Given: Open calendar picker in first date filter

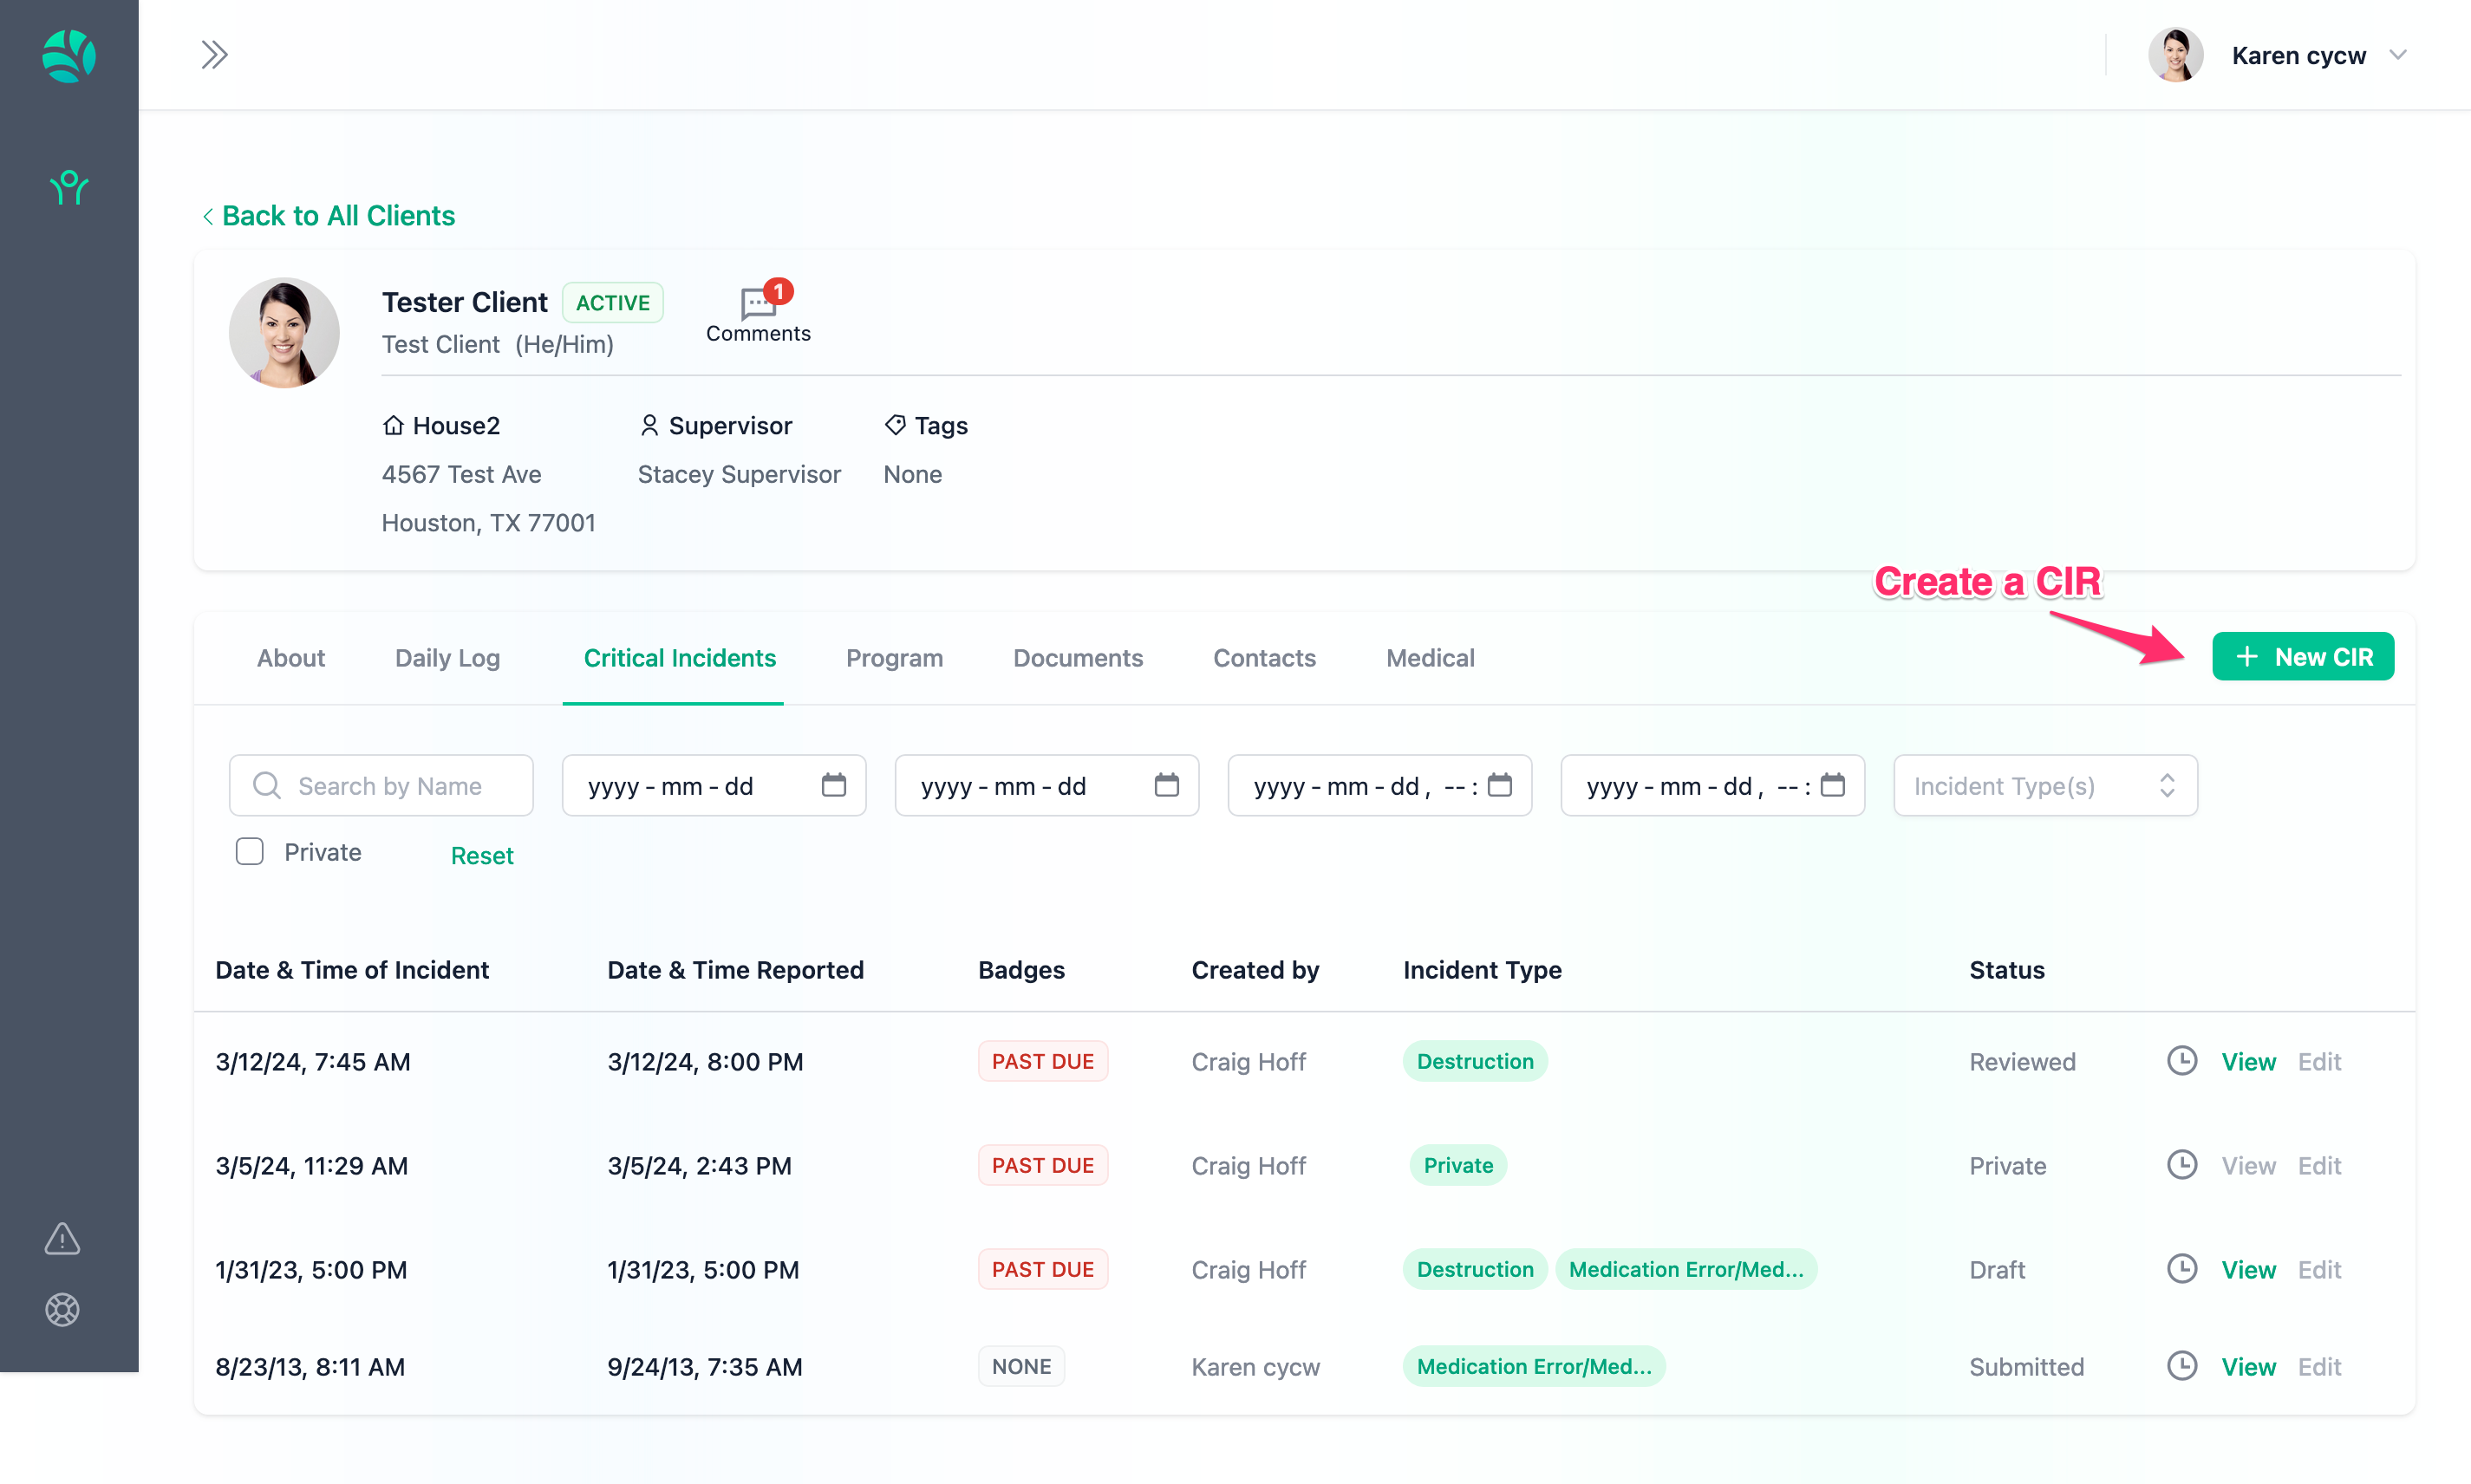Looking at the screenshot, I should (833, 785).
